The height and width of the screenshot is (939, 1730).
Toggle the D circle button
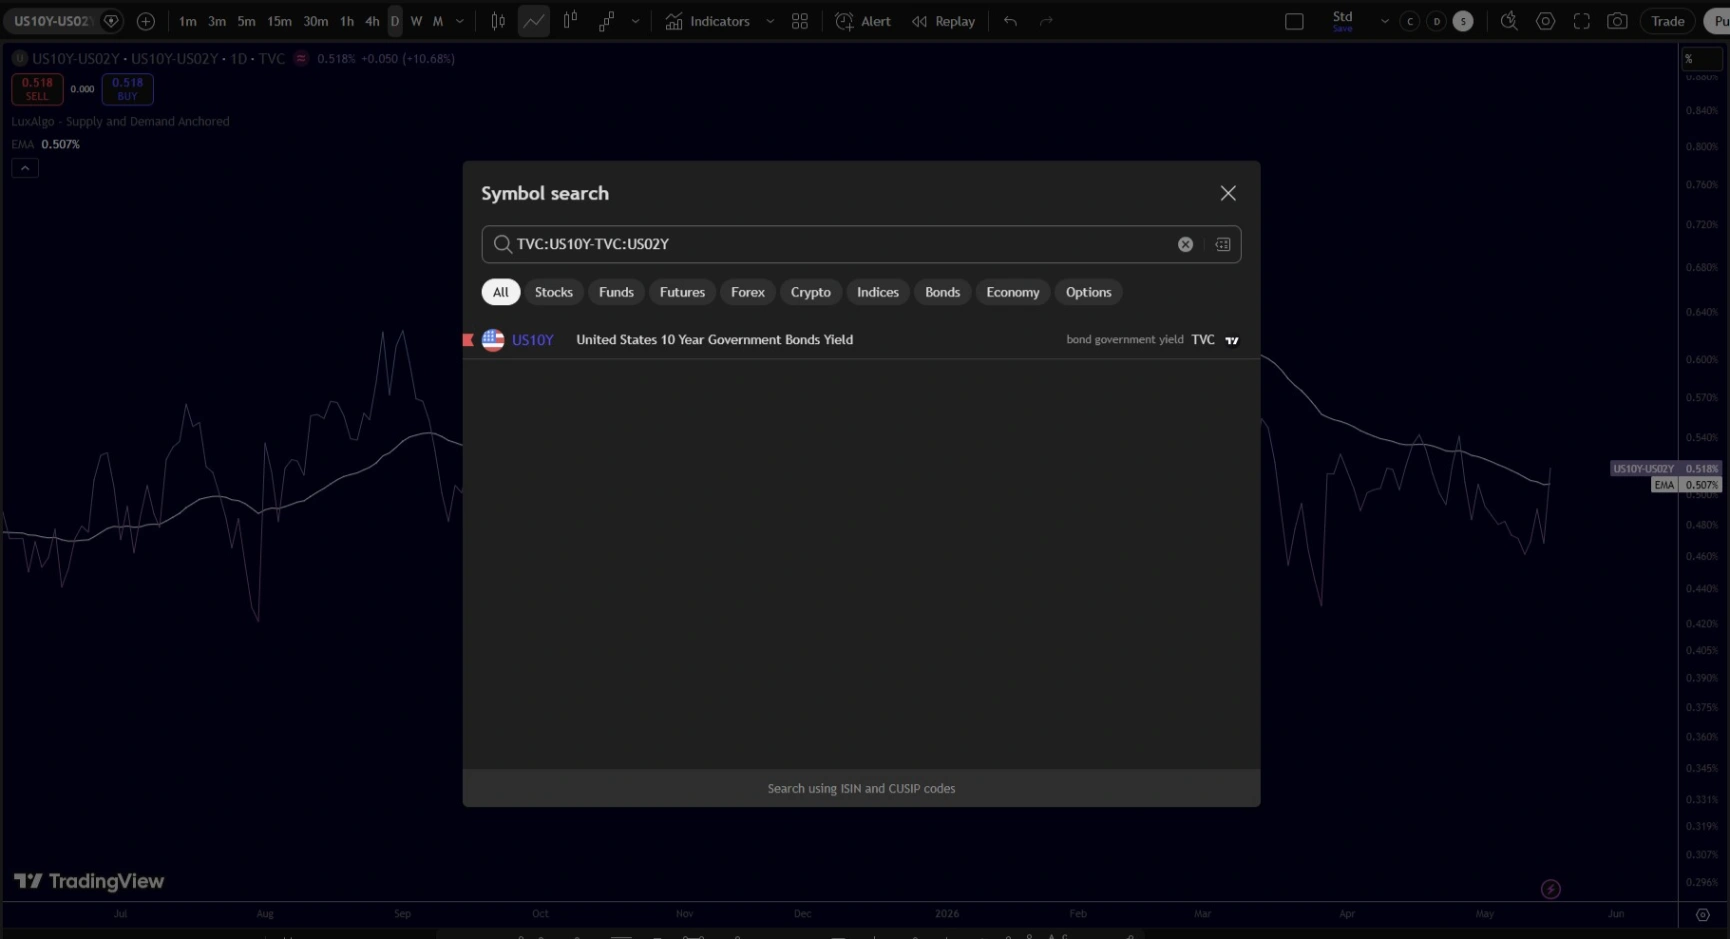(x=1437, y=21)
